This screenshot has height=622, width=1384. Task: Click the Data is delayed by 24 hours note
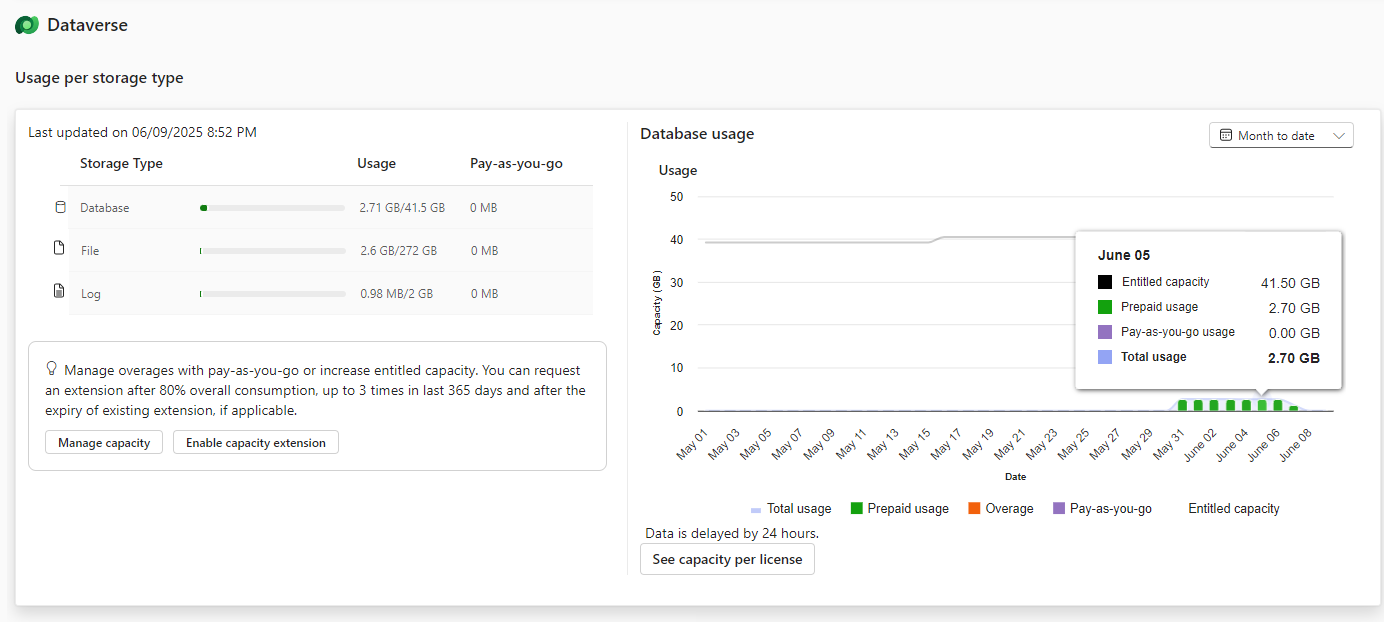(732, 533)
